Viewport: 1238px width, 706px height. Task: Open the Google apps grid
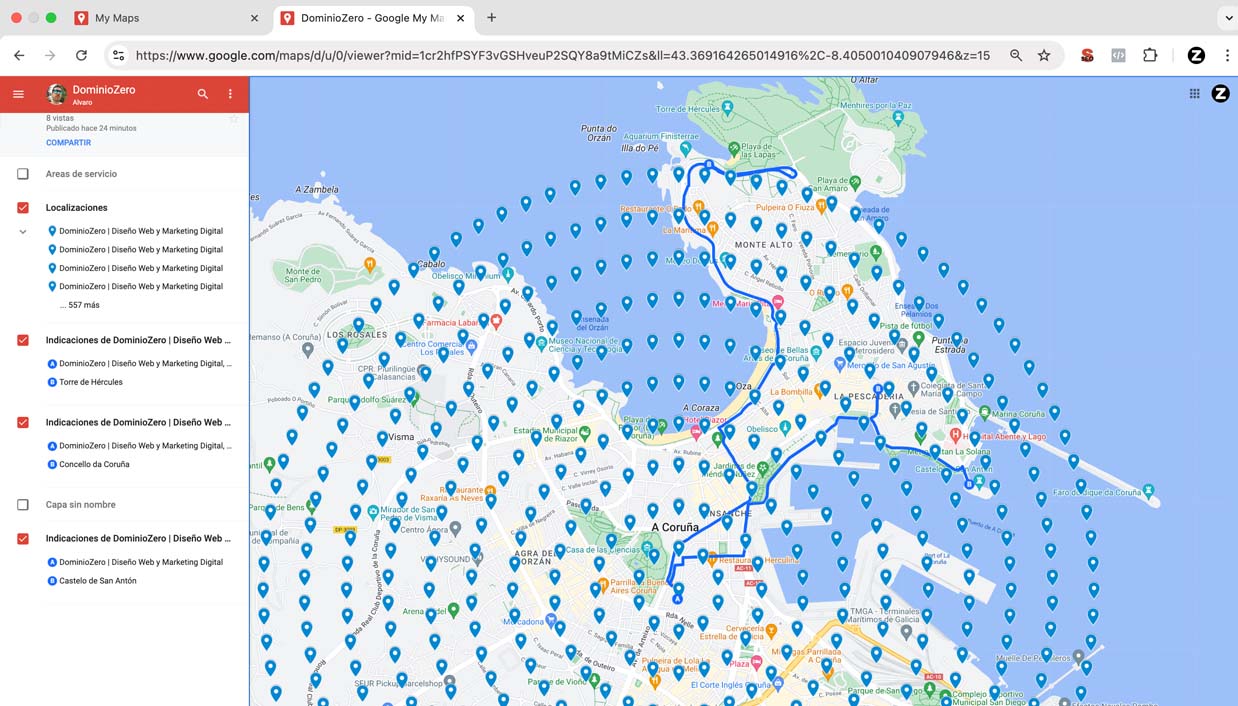point(1194,94)
